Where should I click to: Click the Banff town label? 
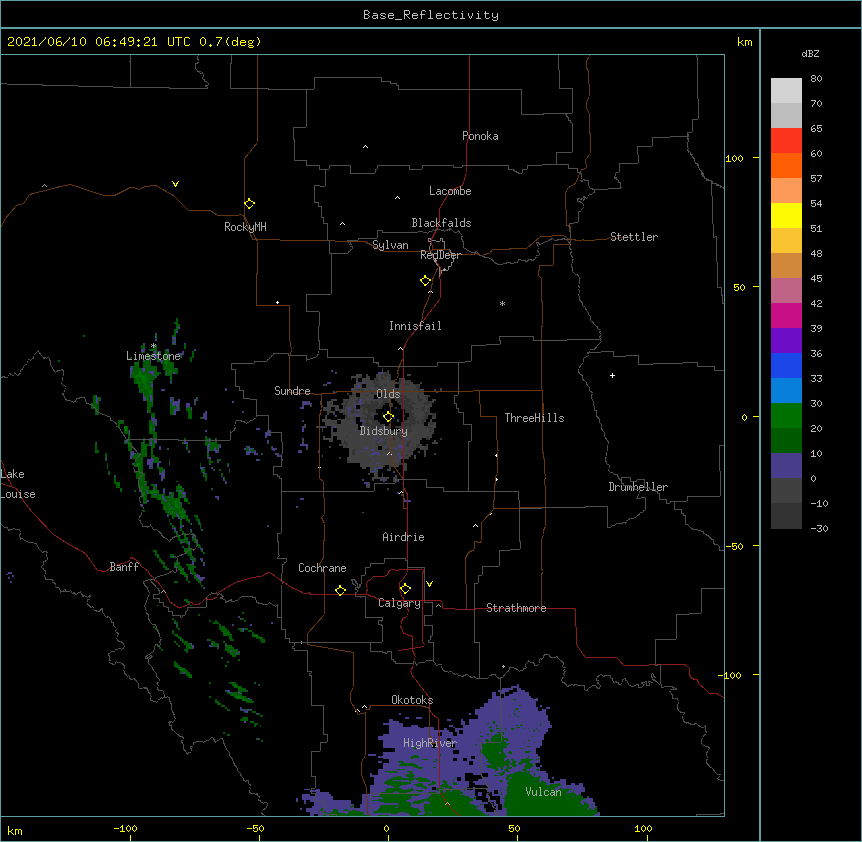pos(124,567)
